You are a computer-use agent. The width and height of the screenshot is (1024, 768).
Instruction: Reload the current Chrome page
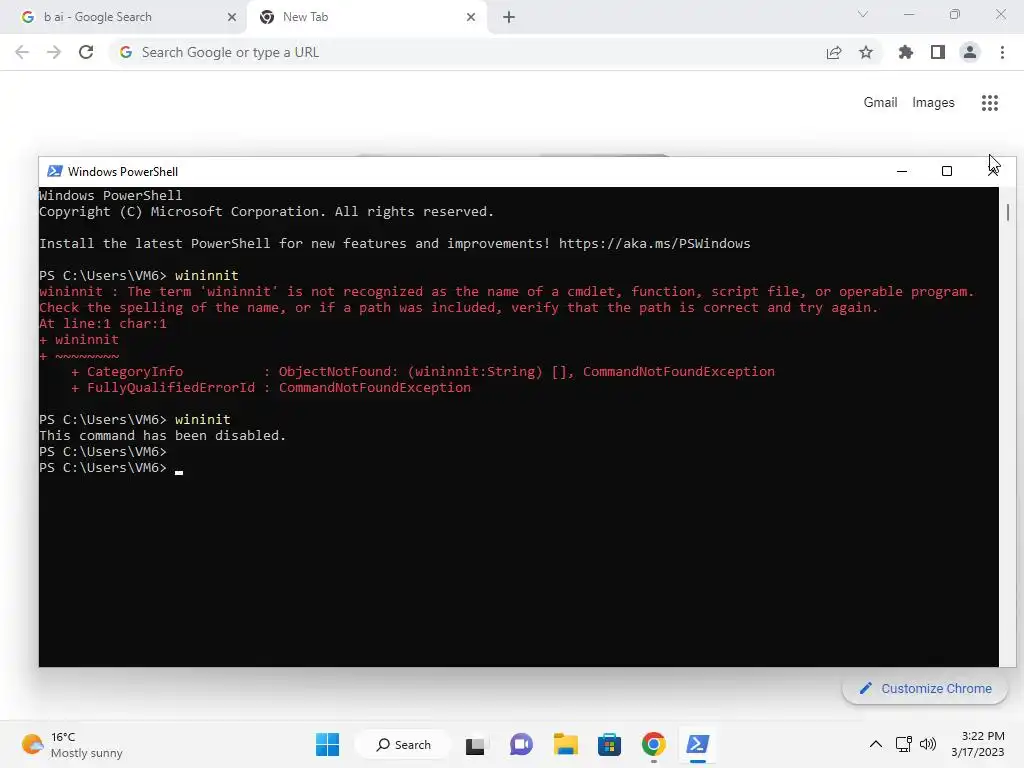coord(86,52)
